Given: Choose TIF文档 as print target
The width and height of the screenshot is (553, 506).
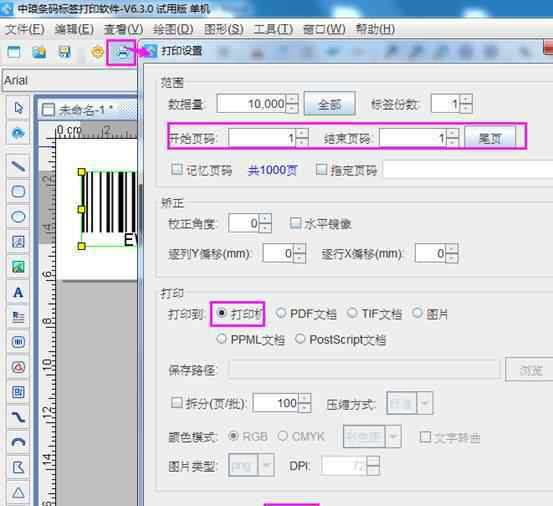Looking at the screenshot, I should (352, 313).
